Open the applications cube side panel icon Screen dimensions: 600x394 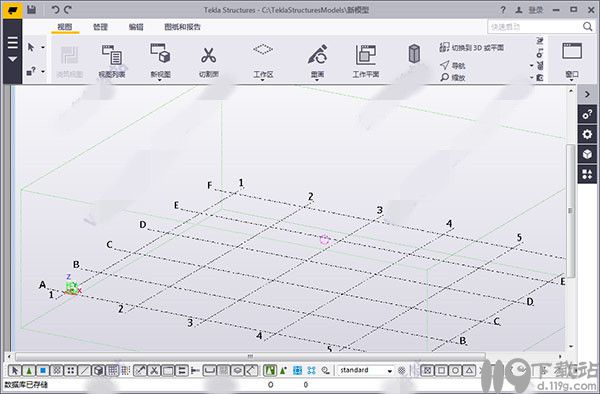pyautogui.click(x=587, y=154)
